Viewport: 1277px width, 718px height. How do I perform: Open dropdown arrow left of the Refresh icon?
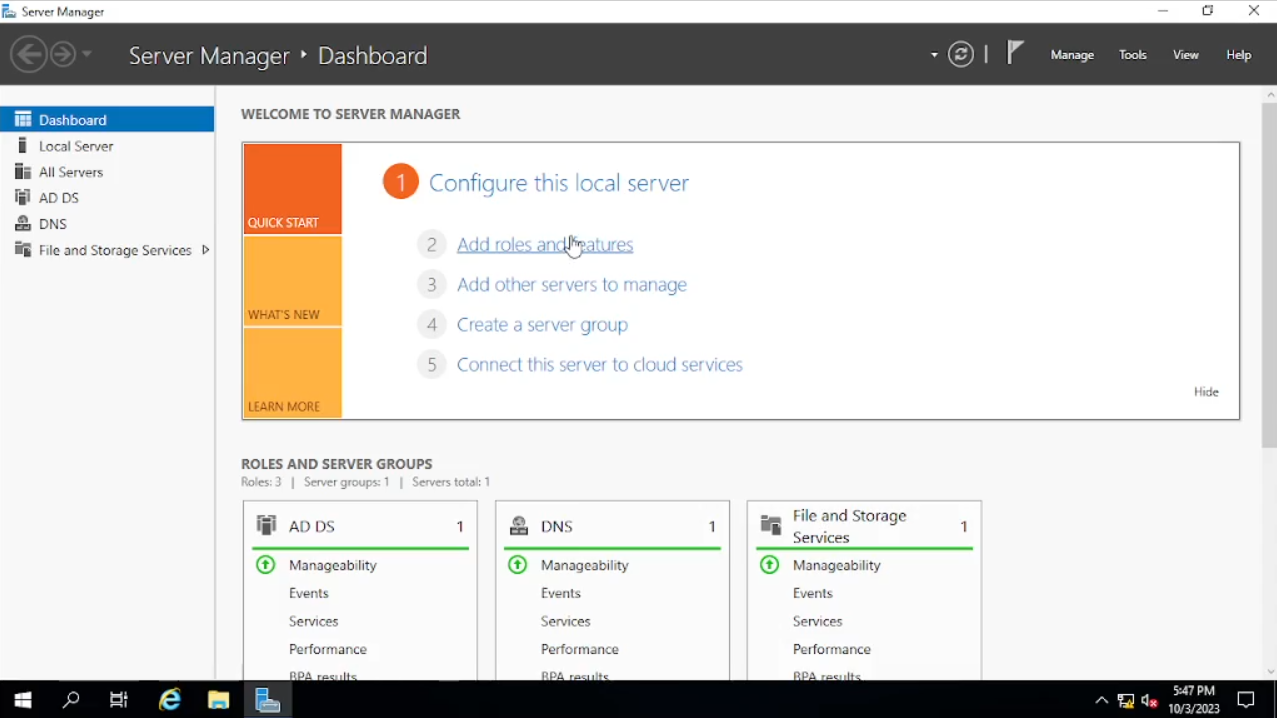(x=934, y=55)
